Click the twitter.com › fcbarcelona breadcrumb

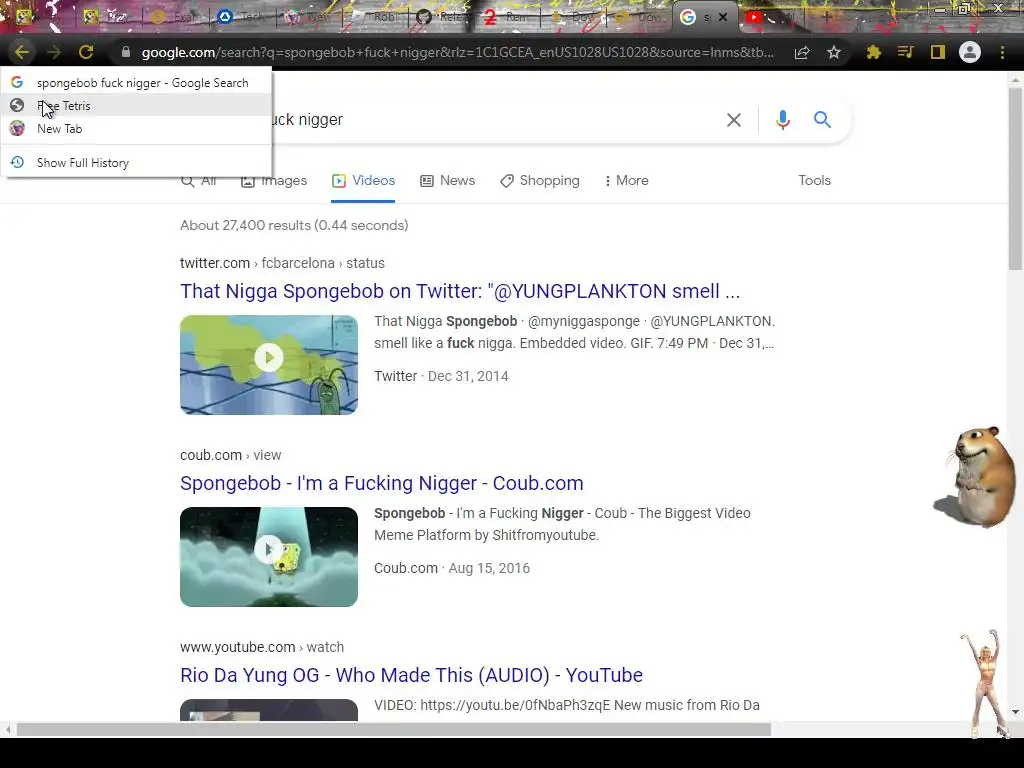(x=282, y=263)
